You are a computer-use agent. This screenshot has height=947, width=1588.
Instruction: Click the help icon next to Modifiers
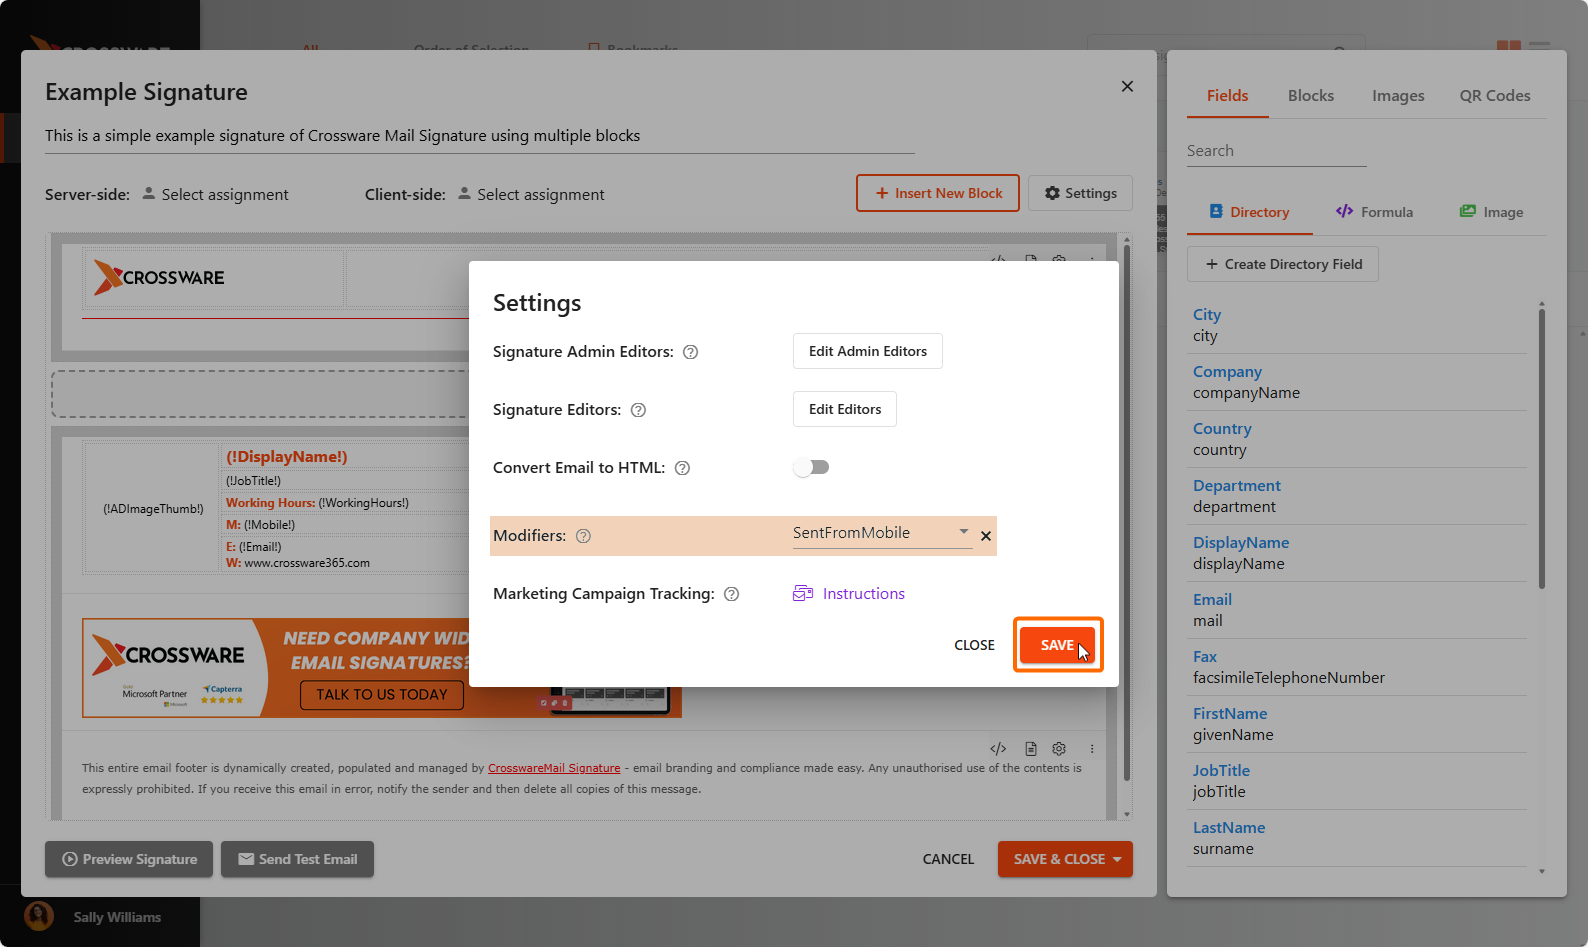[583, 536]
